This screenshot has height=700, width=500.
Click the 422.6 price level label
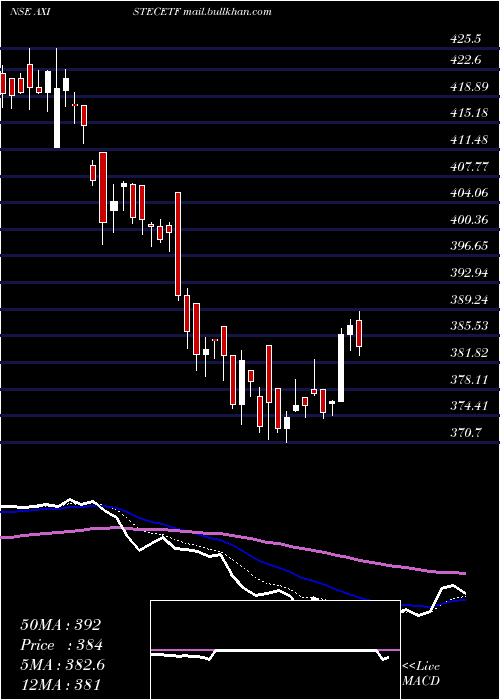coord(466,59)
